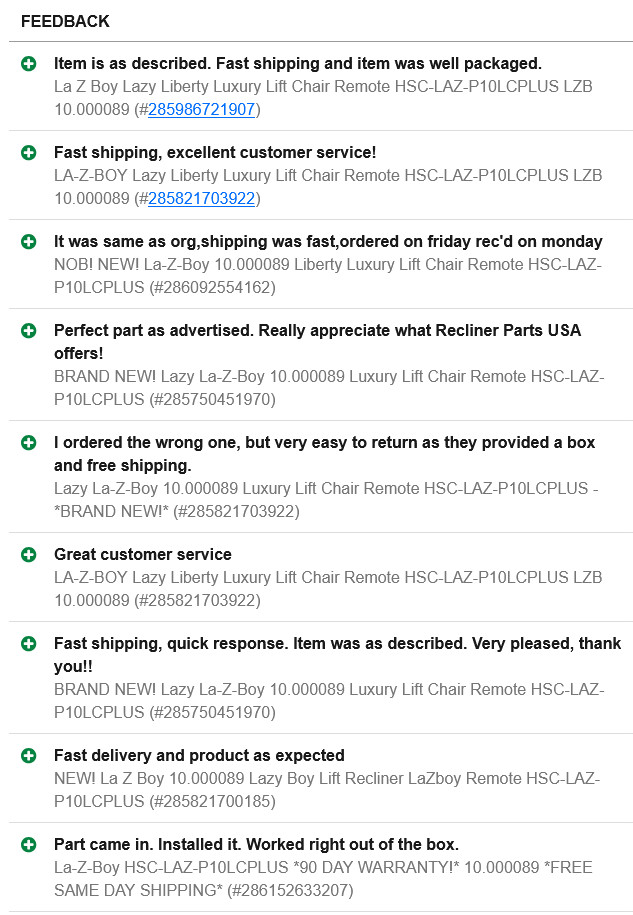Open item number link 285986721907
This screenshot has width=633, height=915.
(x=201, y=110)
